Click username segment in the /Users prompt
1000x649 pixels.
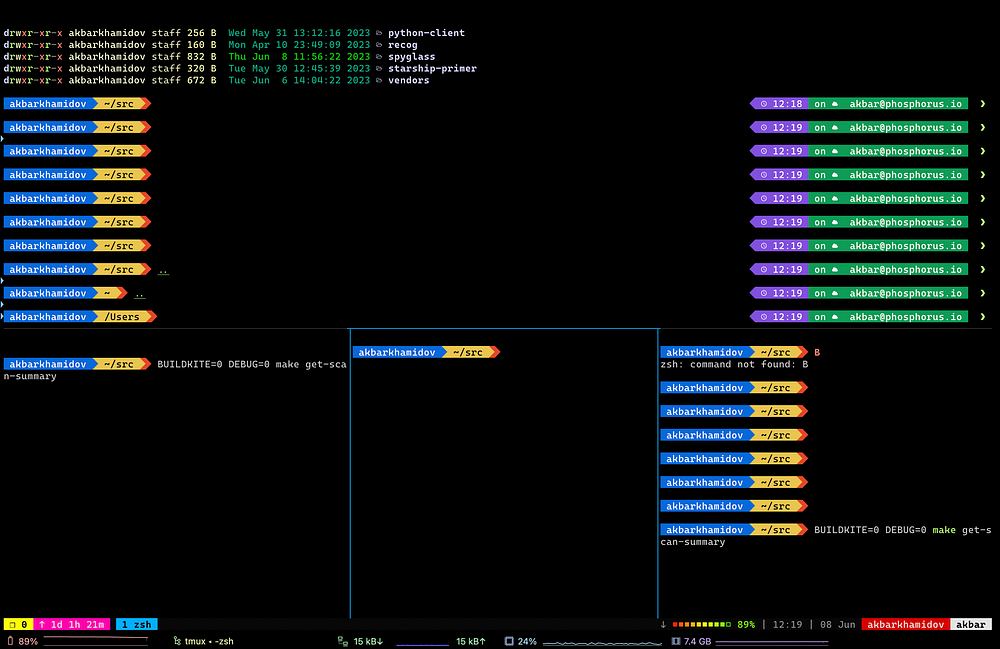point(48,317)
